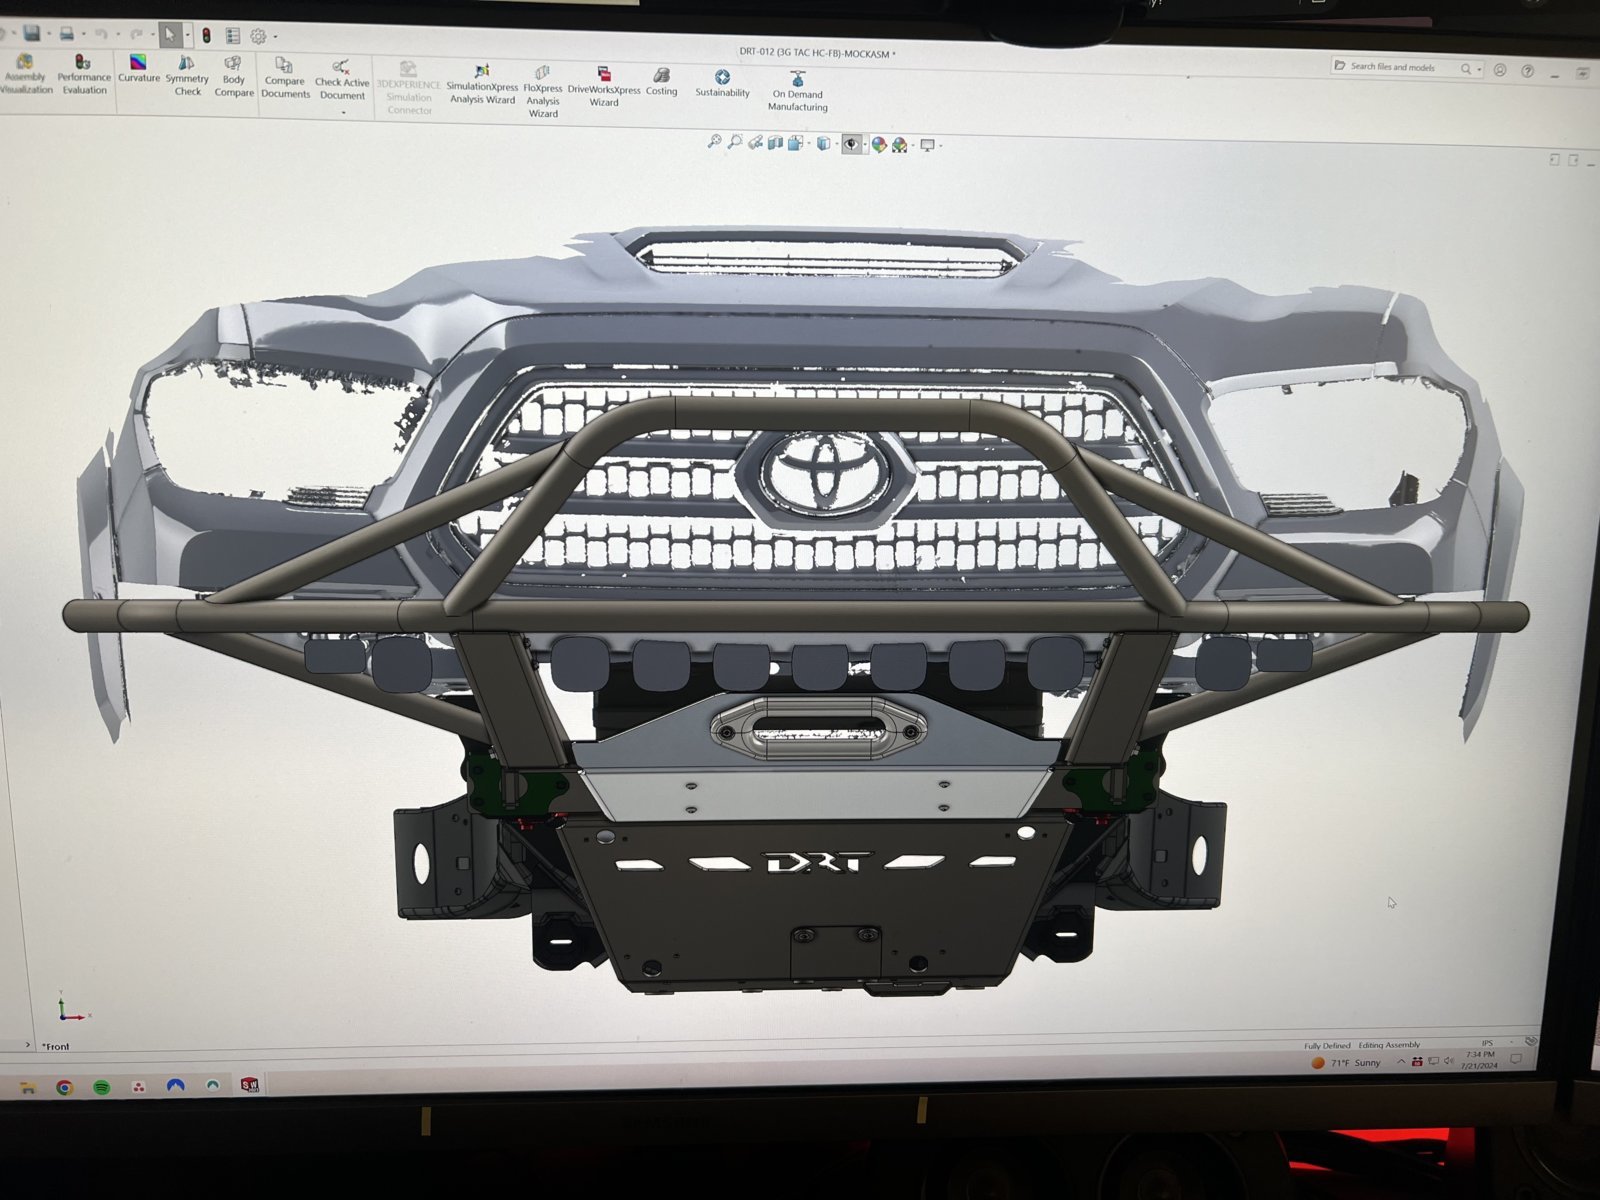Click Zoom to Fit in view toolbar
Image resolution: width=1600 pixels, height=1200 pixels.
[x=714, y=142]
